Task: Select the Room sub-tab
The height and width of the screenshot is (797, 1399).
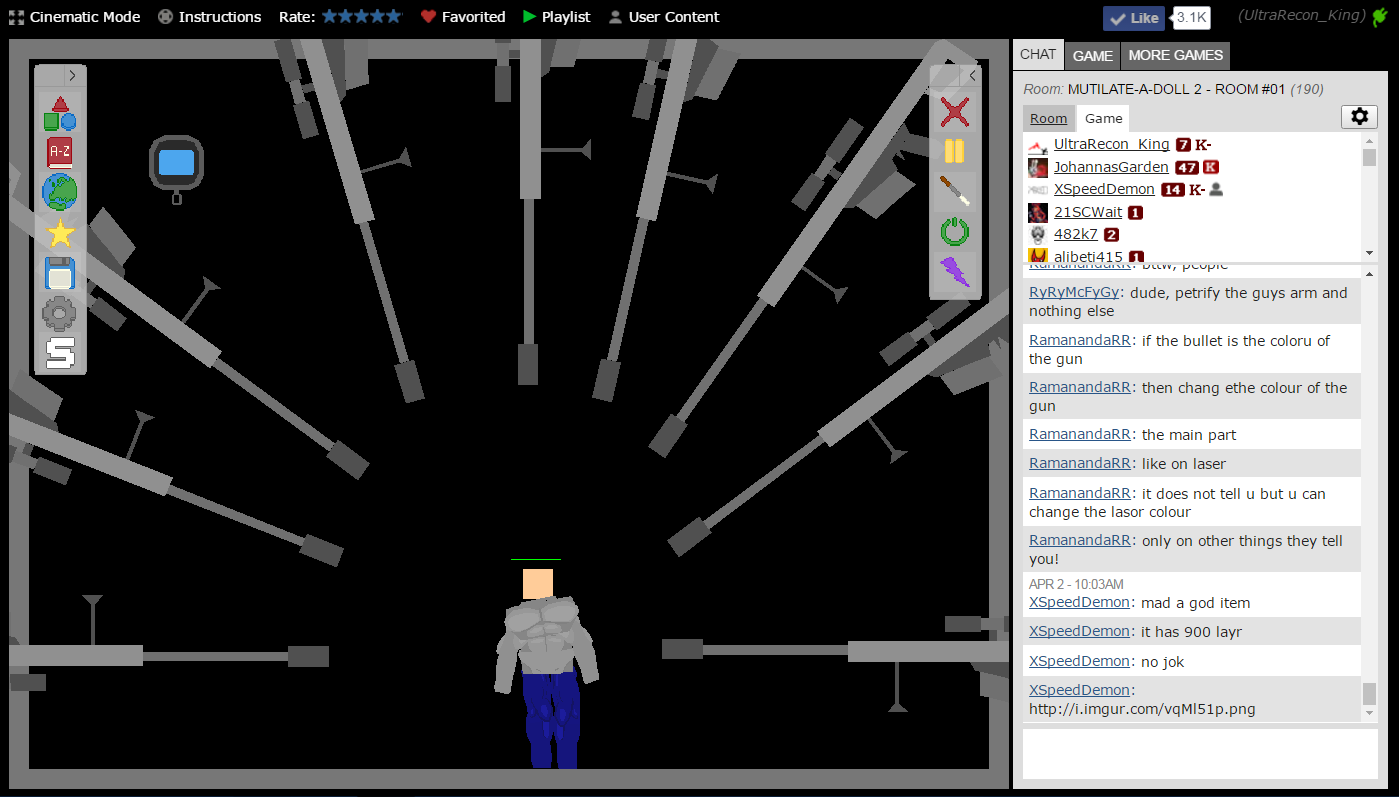Action: [x=1049, y=118]
